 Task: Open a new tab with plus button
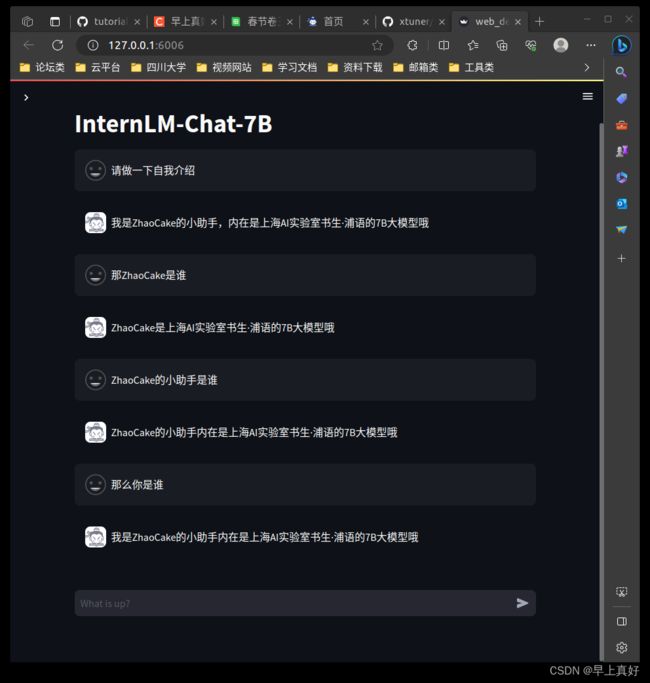point(539,21)
